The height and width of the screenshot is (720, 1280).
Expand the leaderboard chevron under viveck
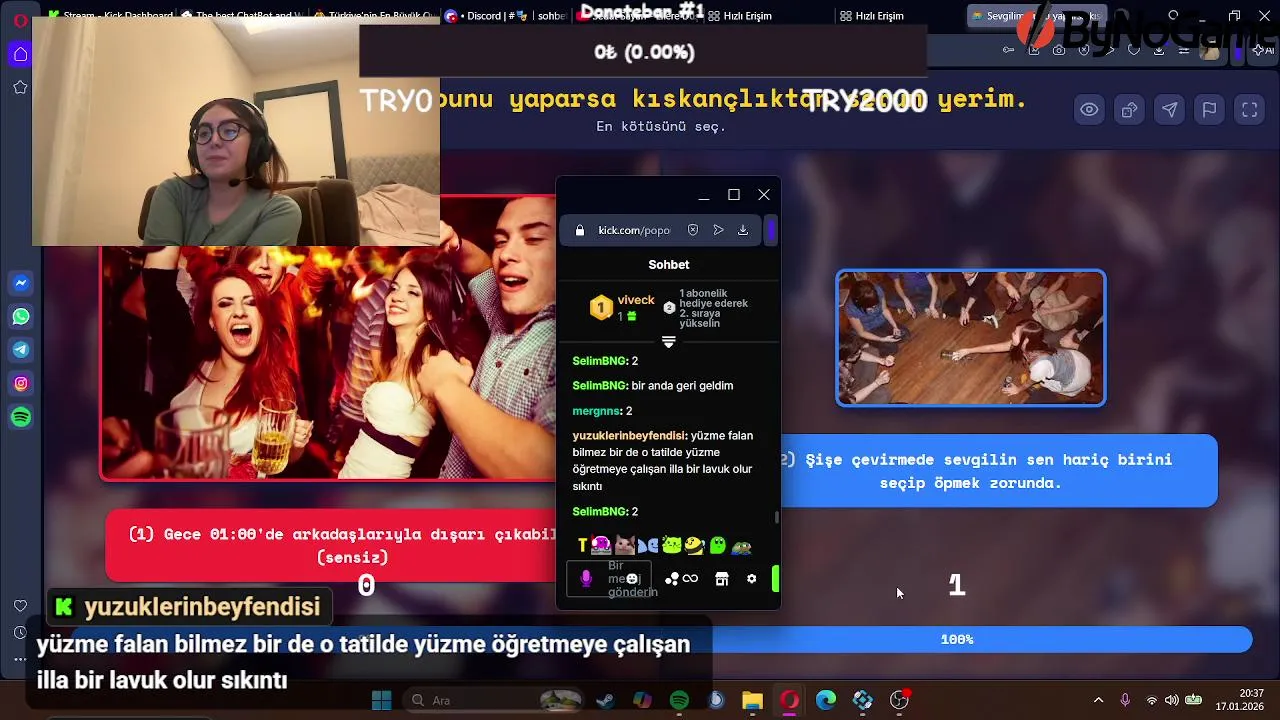(669, 342)
